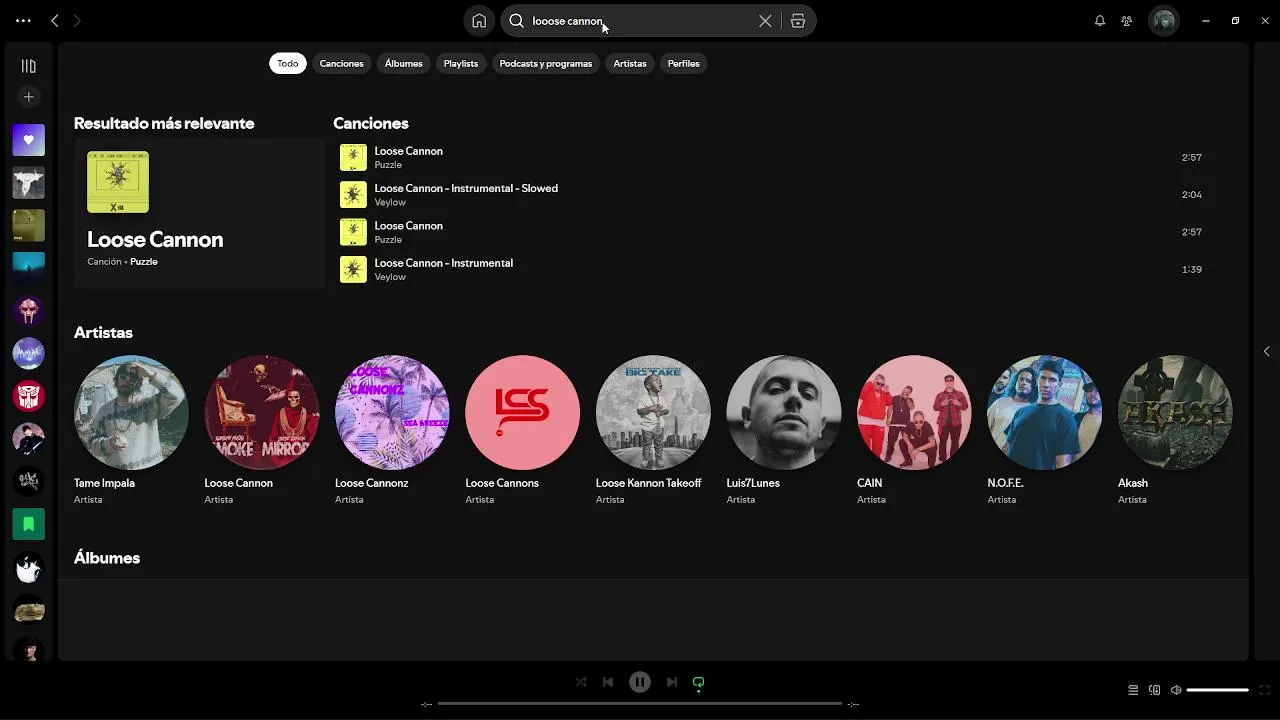The height and width of the screenshot is (720, 1280).
Task: Play first Loose Cannon song by Puzzle
Action: click(770, 157)
